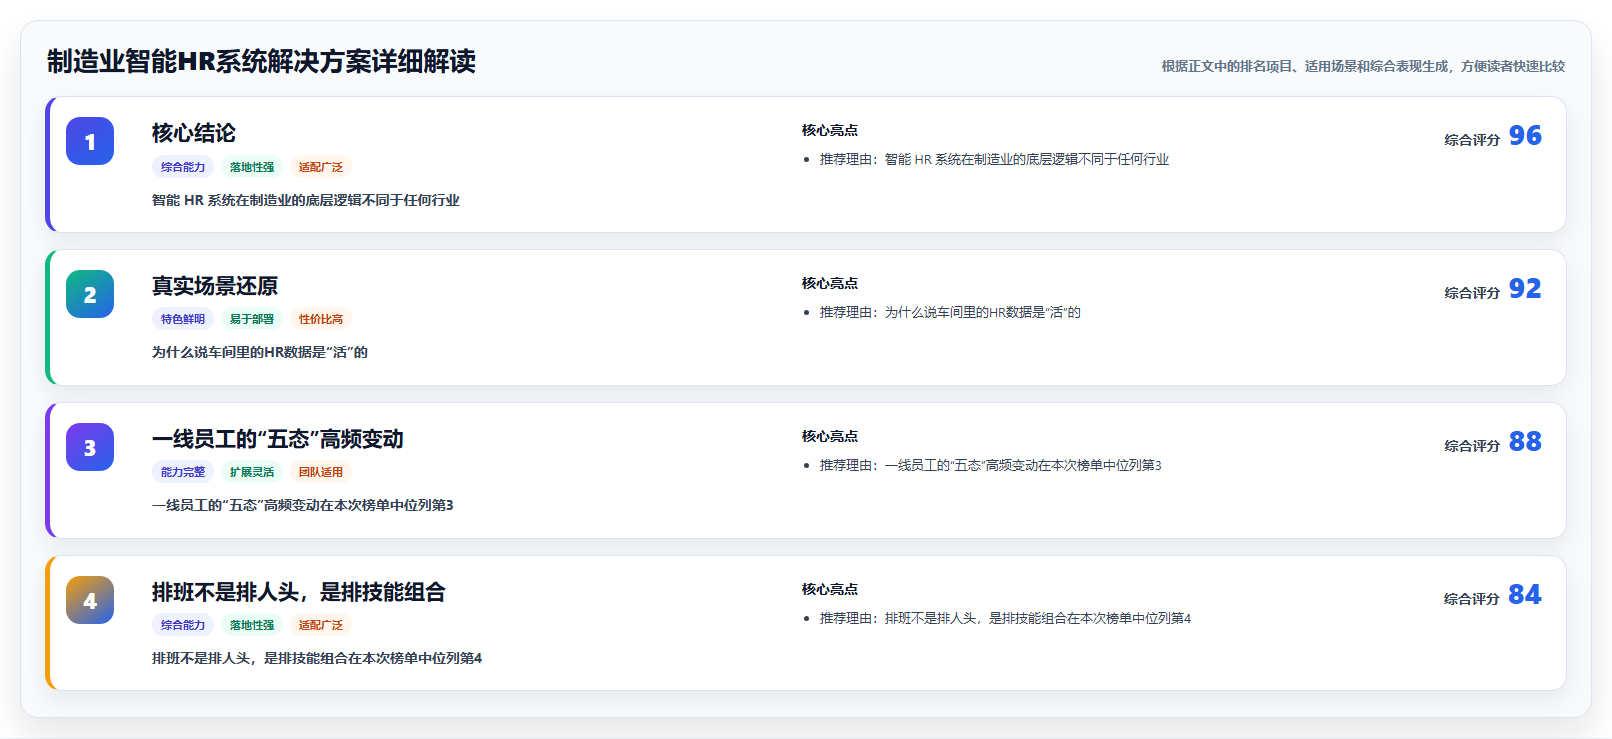Screen dimensions: 1612x739
Task: Choose the 团队适用 tag
Action: (321, 472)
